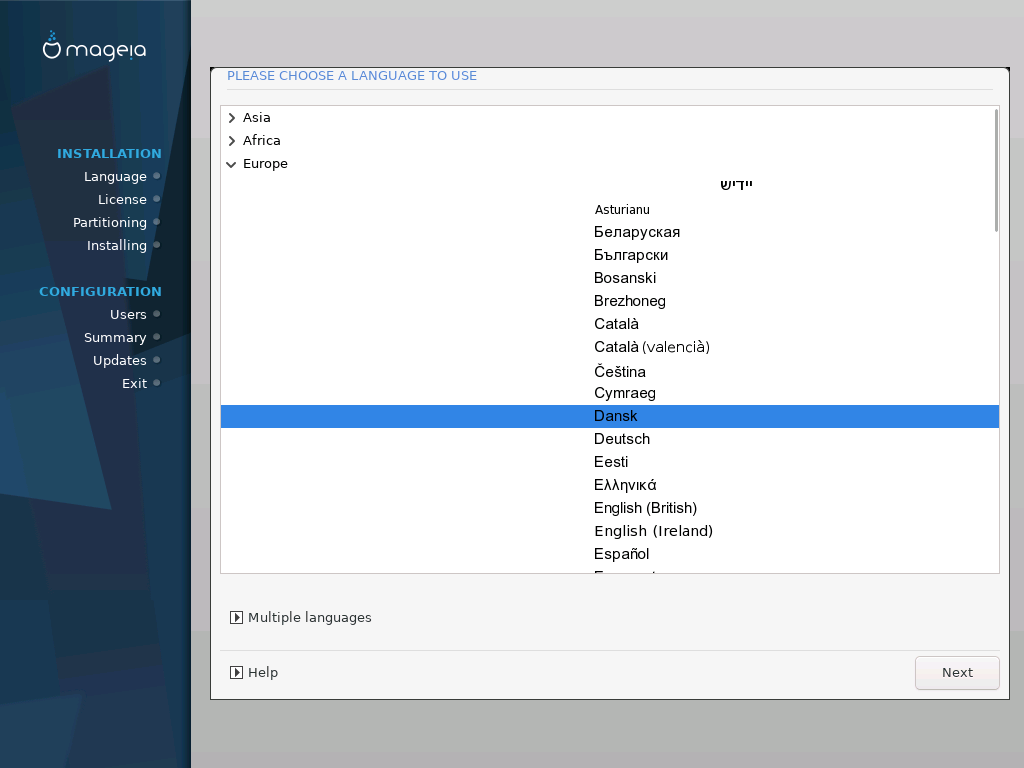Select Deutsch from the language list
1024x768 pixels.
pyautogui.click(x=609, y=439)
